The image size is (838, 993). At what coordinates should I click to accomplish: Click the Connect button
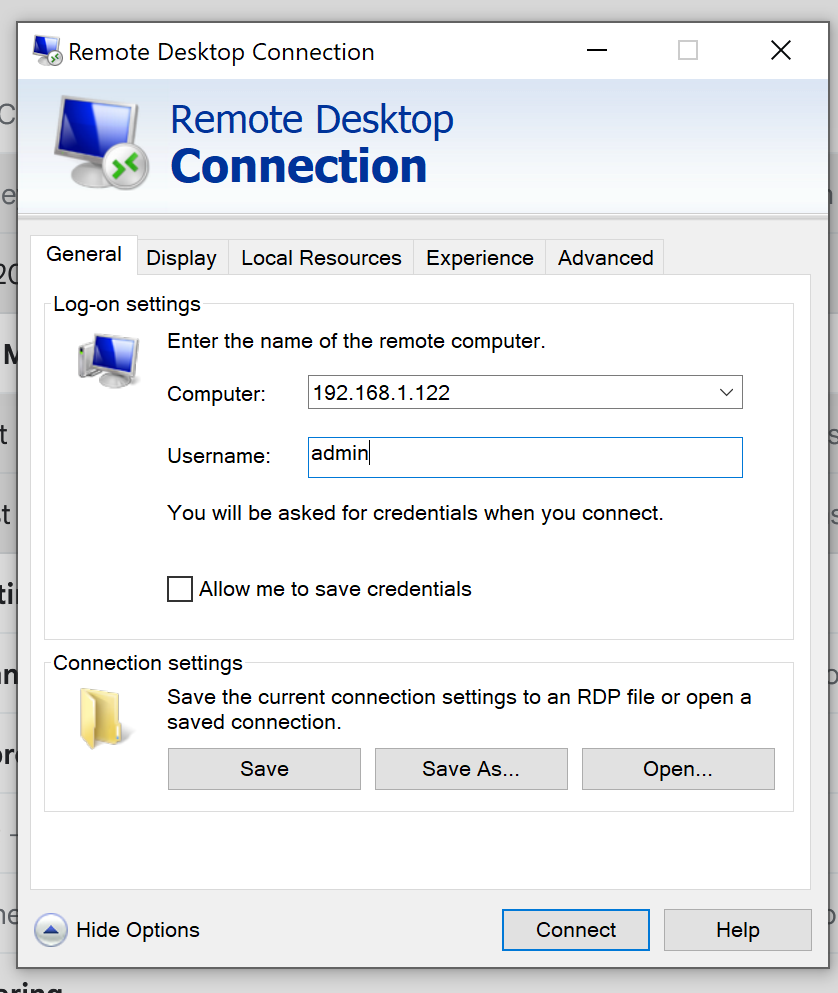click(x=575, y=930)
